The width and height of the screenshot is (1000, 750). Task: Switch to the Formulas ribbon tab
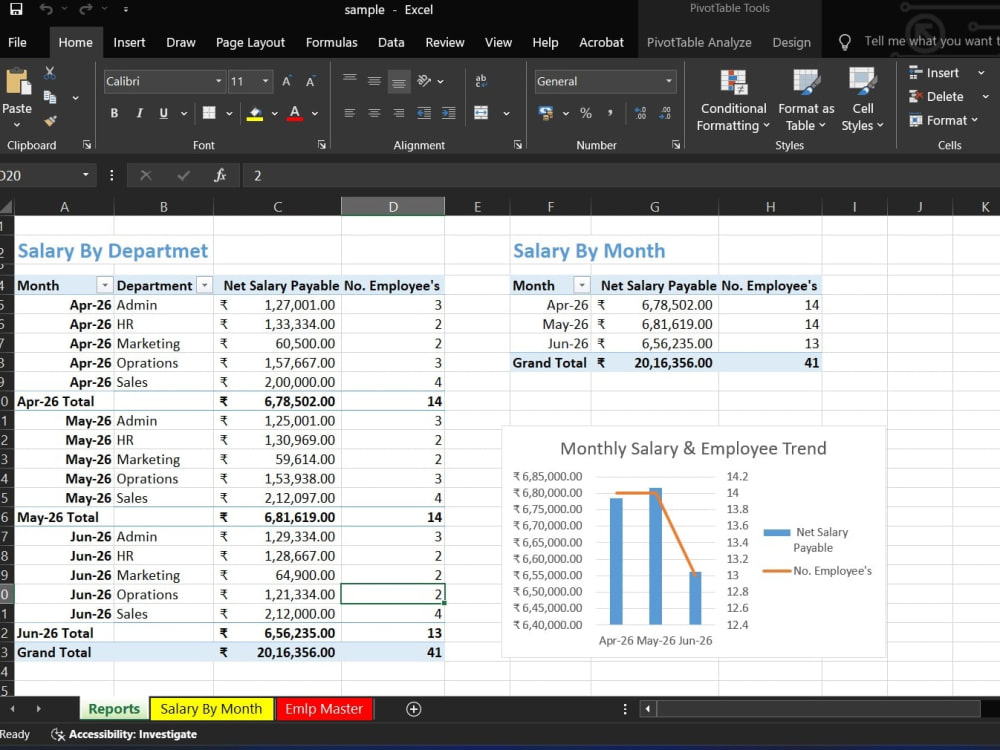tap(331, 43)
